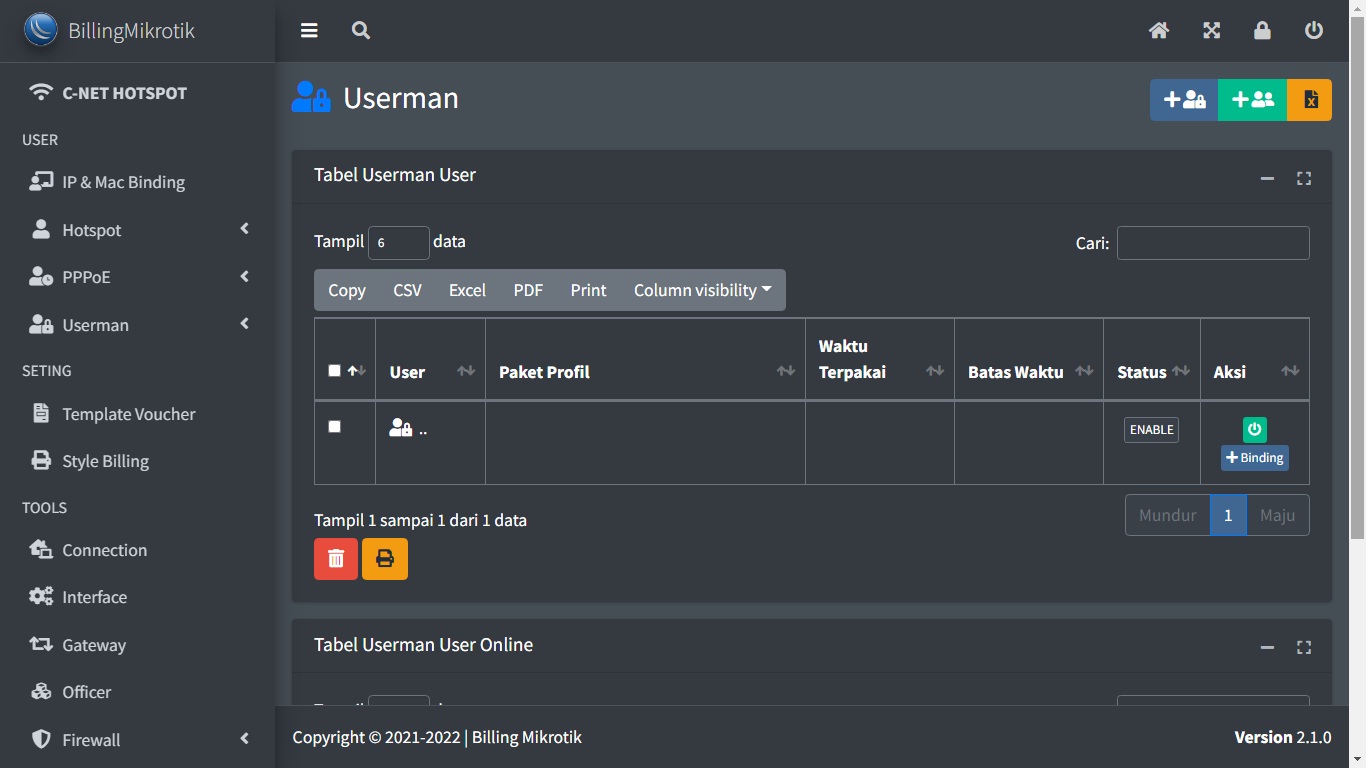This screenshot has height=768, width=1366.
Task: Toggle the select-all checkbox in table header
Action: point(334,371)
